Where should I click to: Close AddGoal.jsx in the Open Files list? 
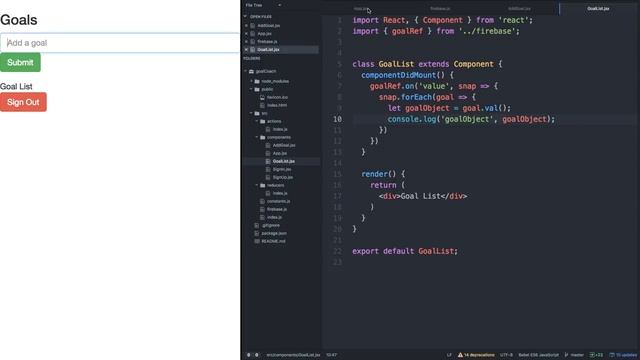[x=246, y=26]
